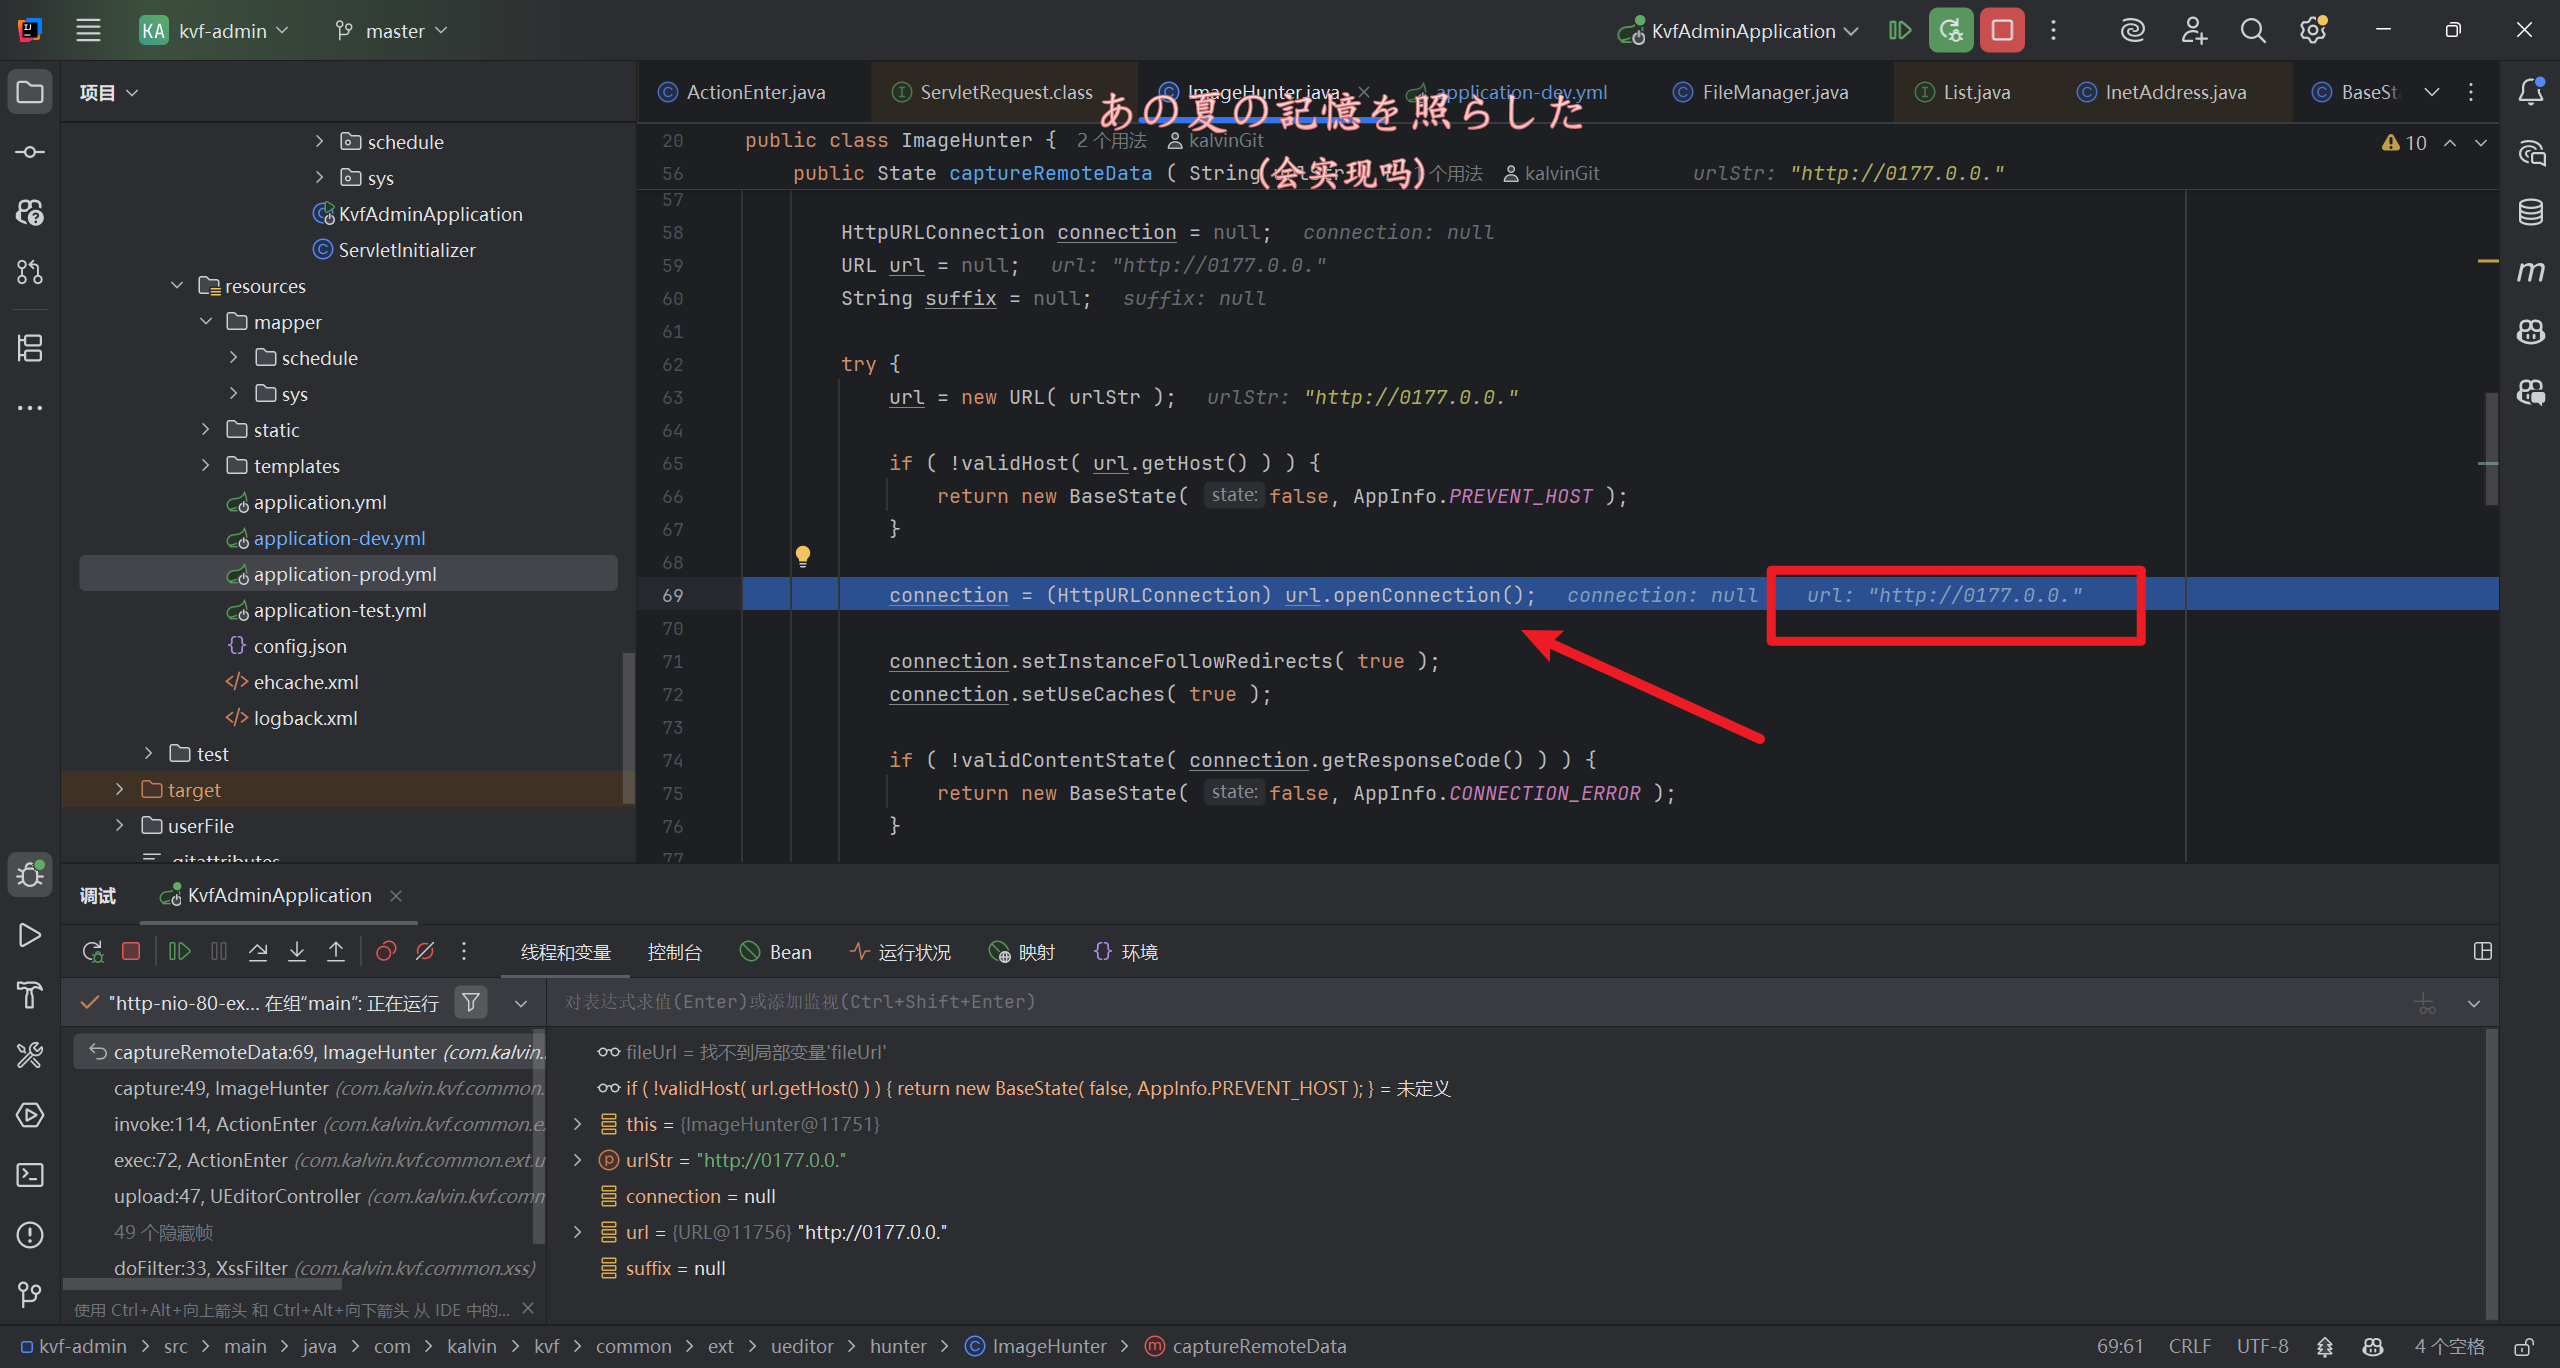Click the Search Everywhere magnifier icon
The image size is (2560, 1368).
(2253, 31)
